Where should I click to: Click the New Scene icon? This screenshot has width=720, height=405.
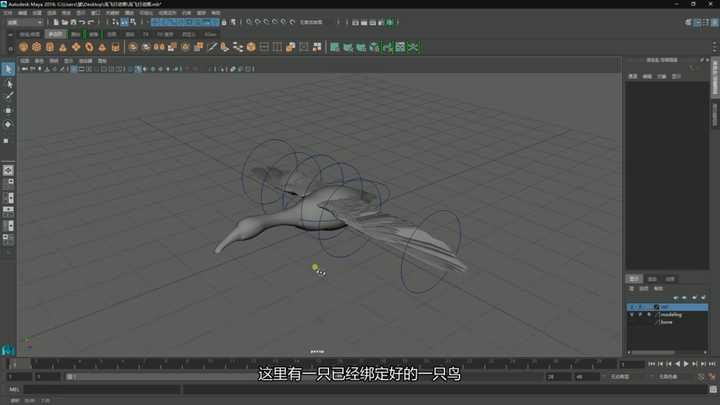click(x=56, y=22)
